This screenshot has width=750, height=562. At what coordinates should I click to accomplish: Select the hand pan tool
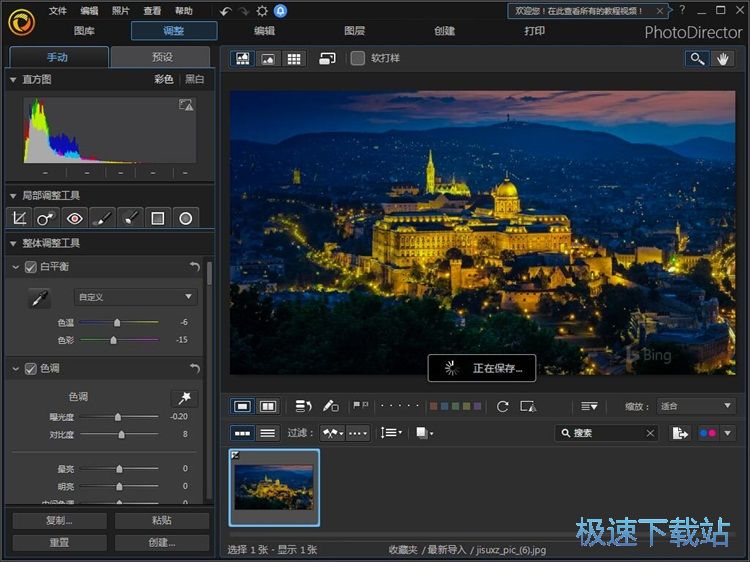[722, 59]
